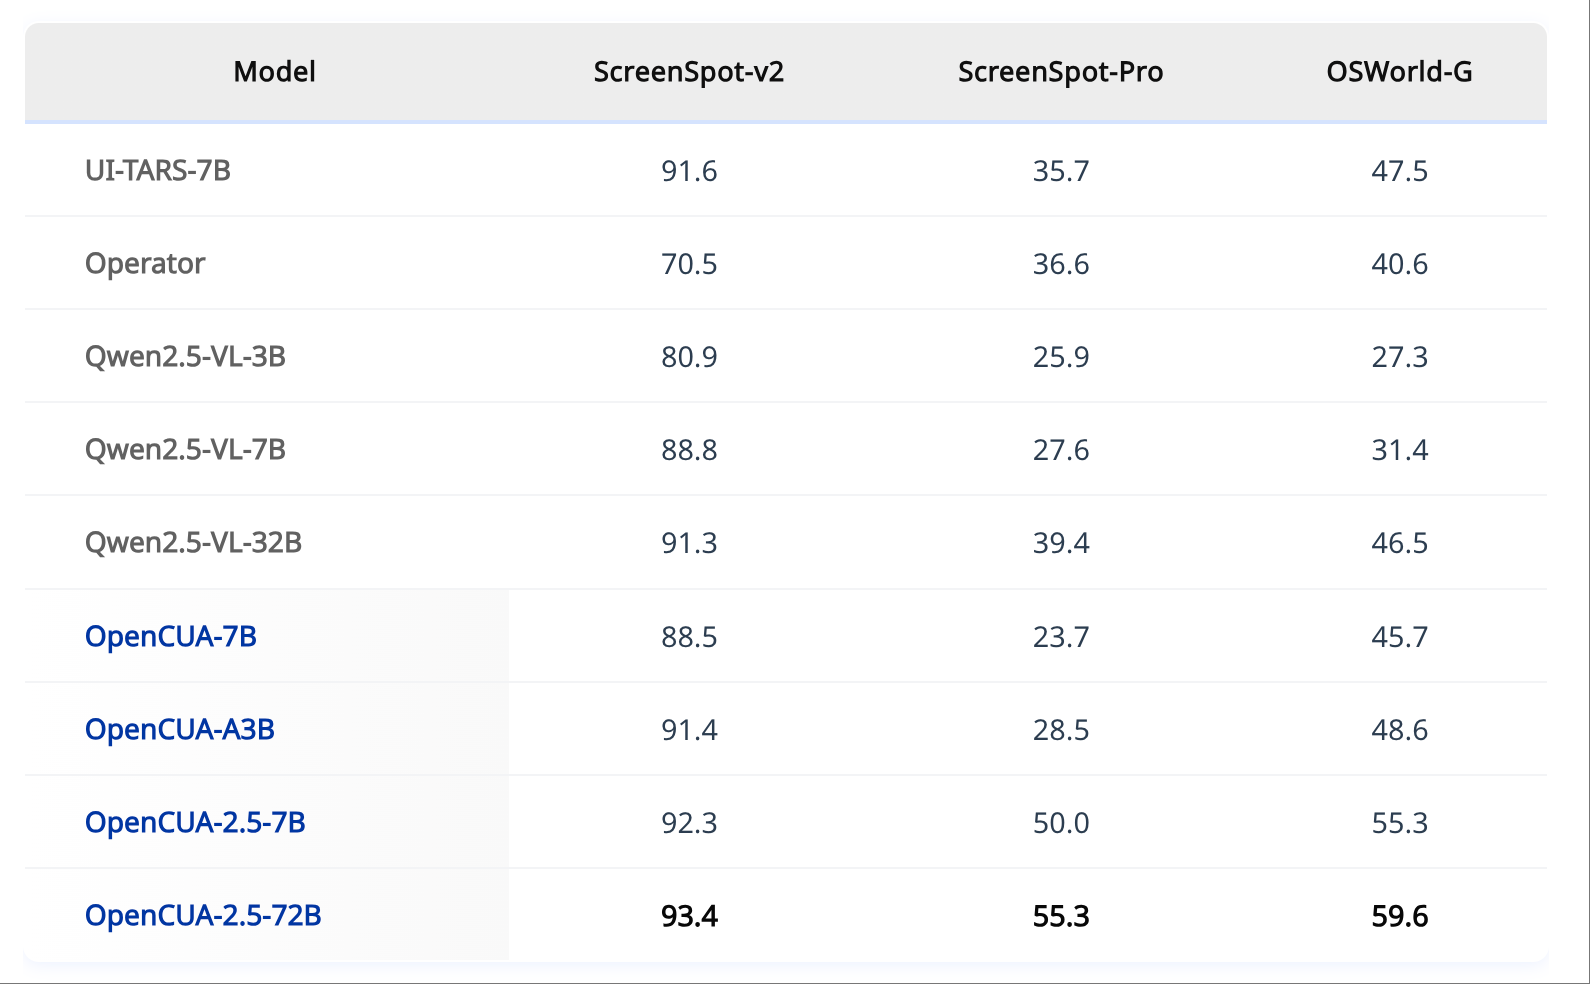Select the Qwen2.5-VL-7B model name

pos(185,450)
